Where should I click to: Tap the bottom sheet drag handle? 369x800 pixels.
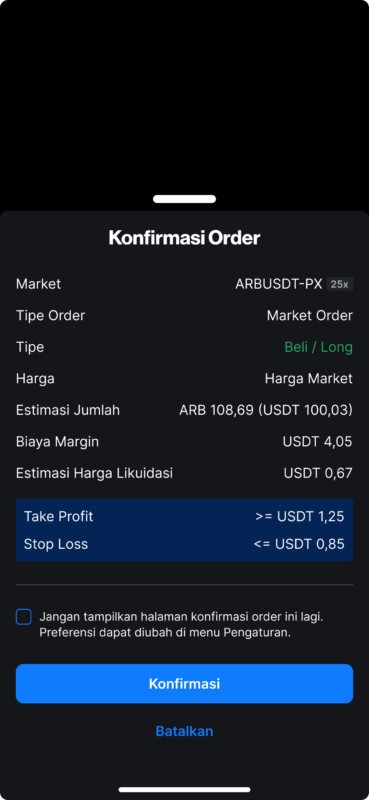[x=184, y=199]
